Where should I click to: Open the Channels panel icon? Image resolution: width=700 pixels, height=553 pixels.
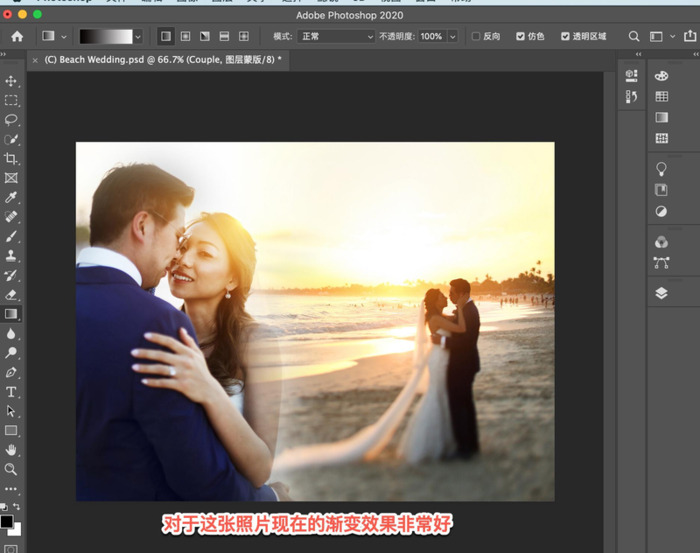tap(662, 242)
